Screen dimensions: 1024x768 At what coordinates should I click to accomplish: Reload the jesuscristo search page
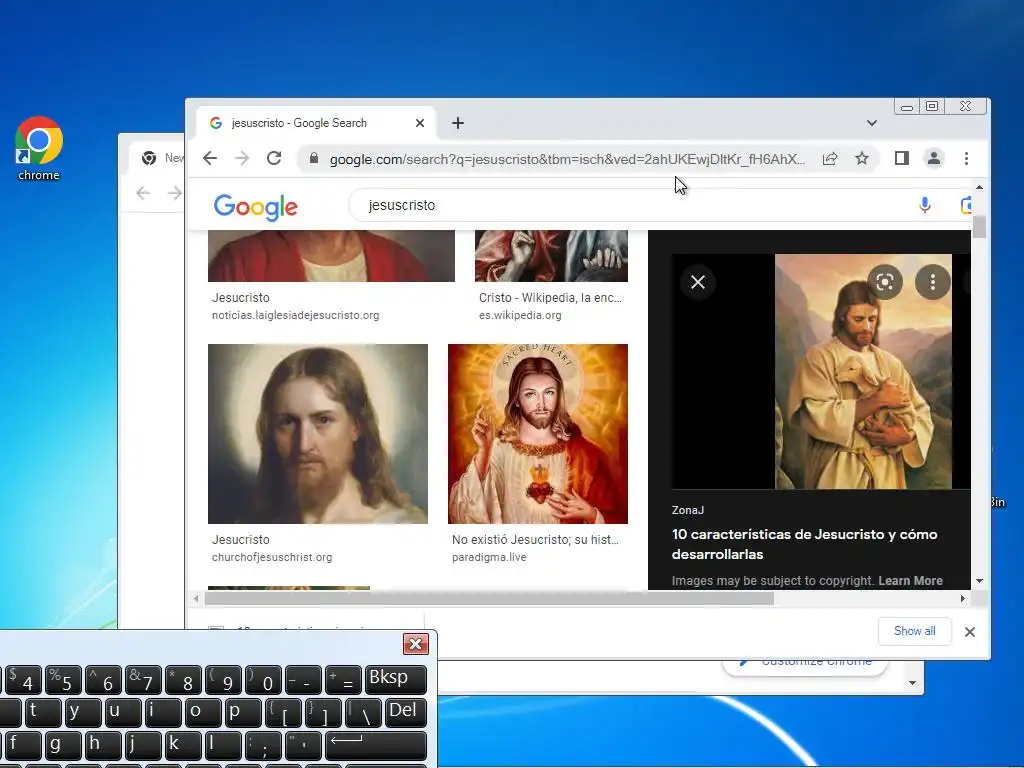point(274,158)
